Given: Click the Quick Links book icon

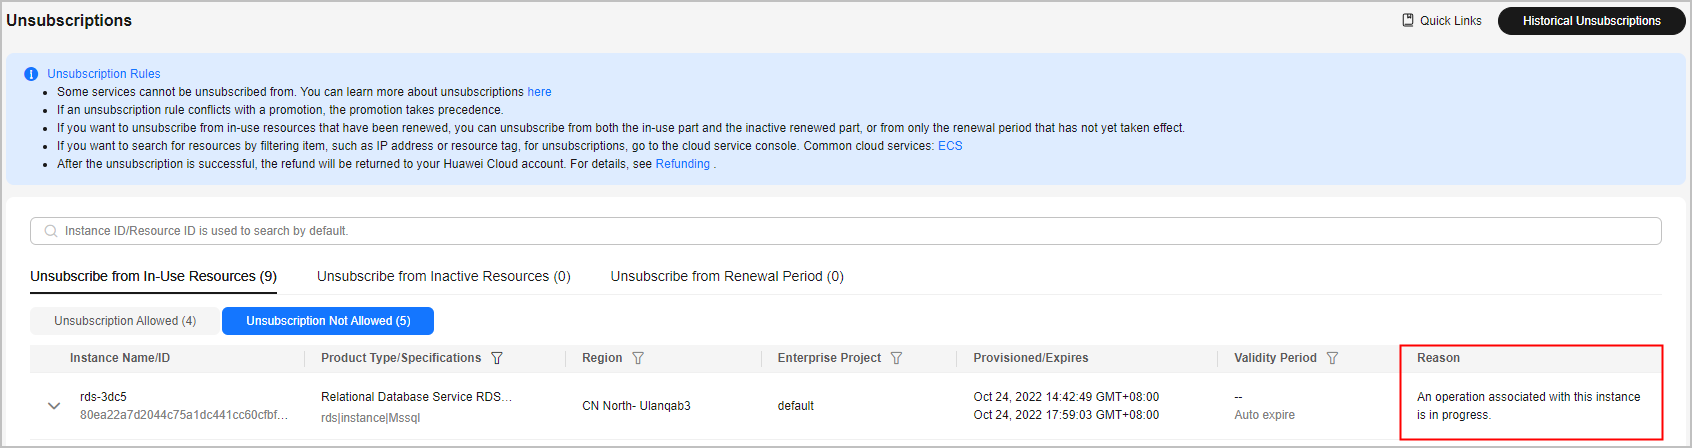Looking at the screenshot, I should tap(1408, 20).
